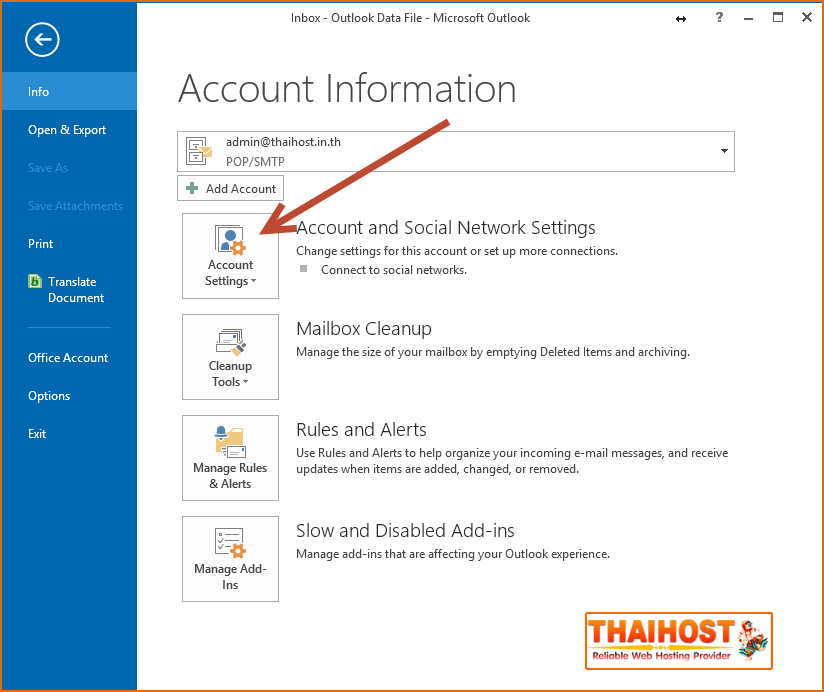Click the green plus icon beside Add Account
The width and height of the screenshot is (824, 692).
click(192, 188)
